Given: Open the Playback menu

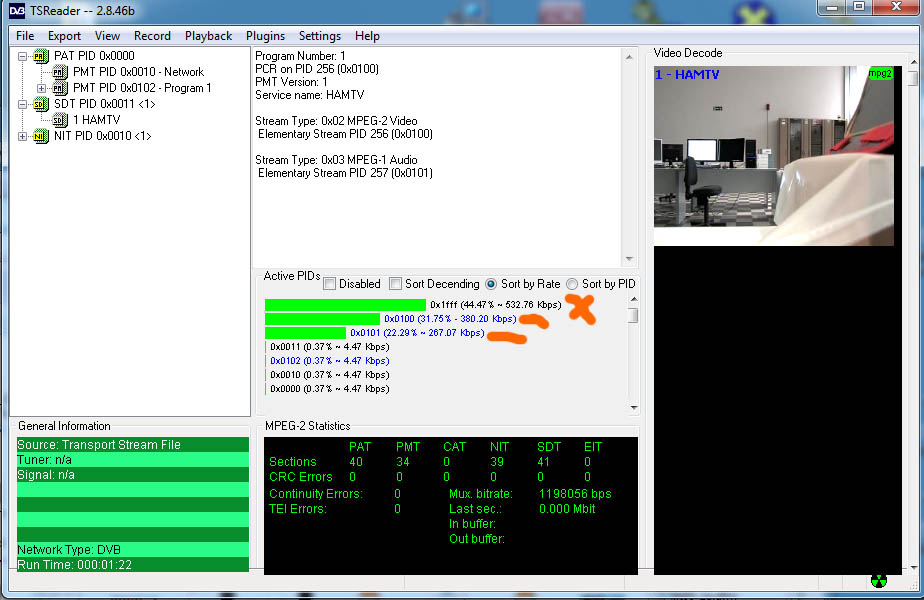Looking at the screenshot, I should pos(208,36).
